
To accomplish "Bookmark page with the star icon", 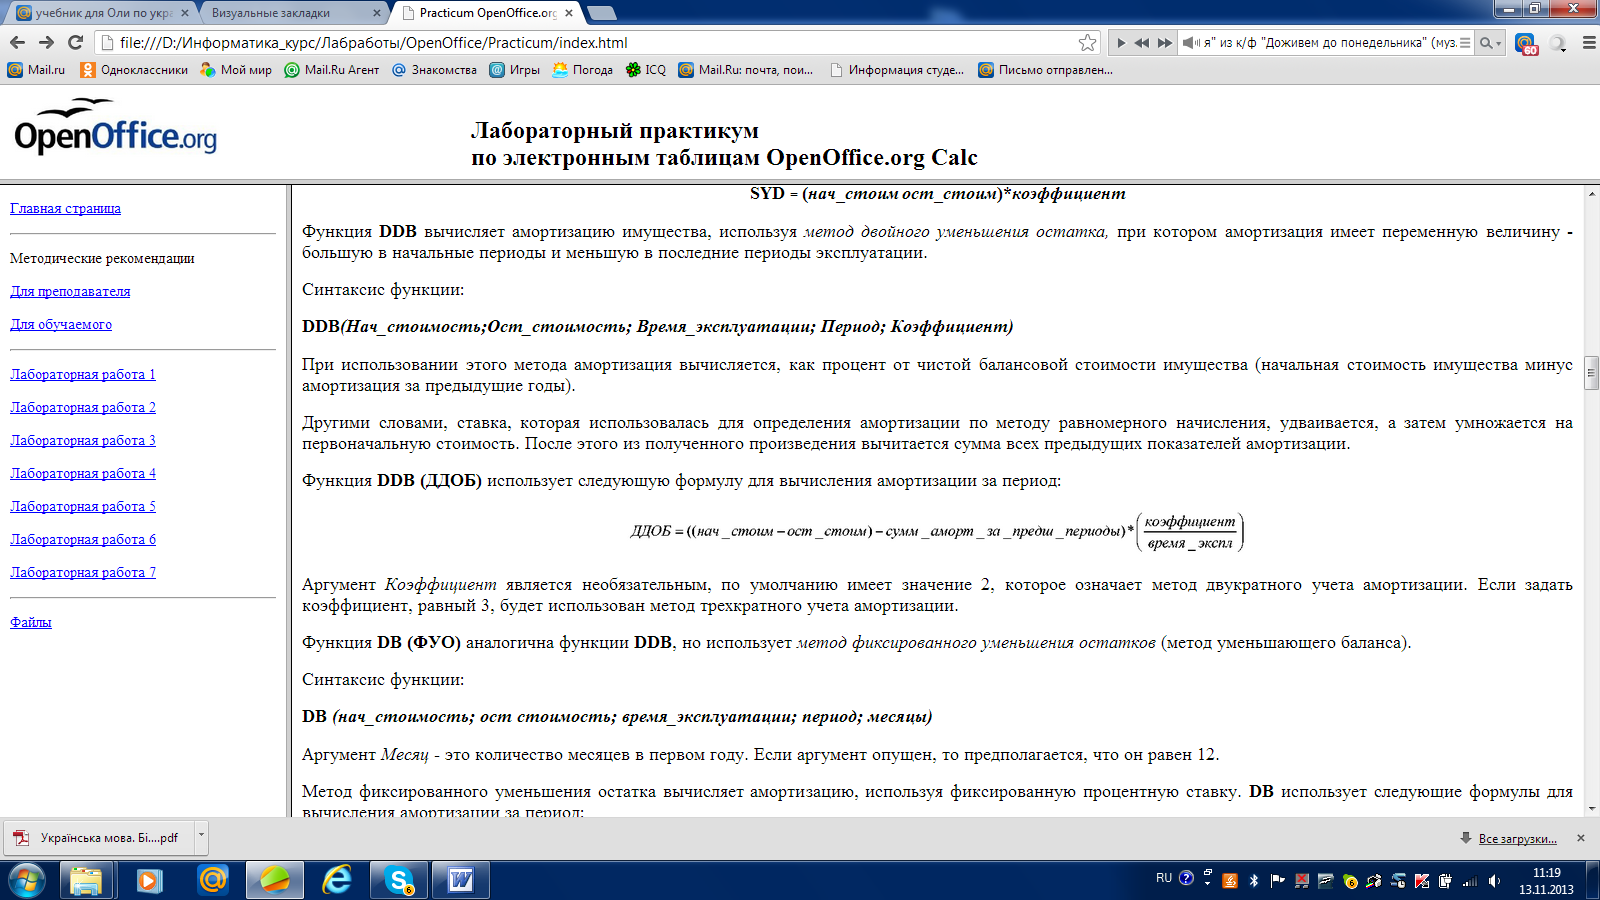I will (x=1087, y=42).
